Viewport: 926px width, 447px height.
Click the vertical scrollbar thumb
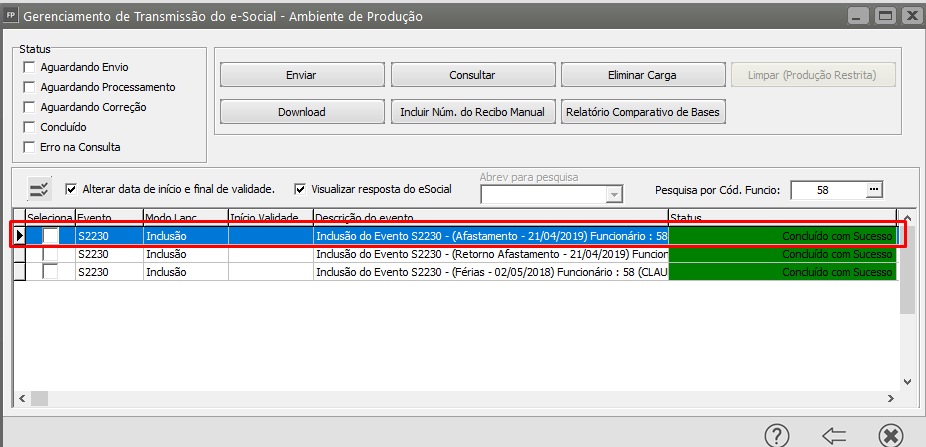(x=907, y=269)
